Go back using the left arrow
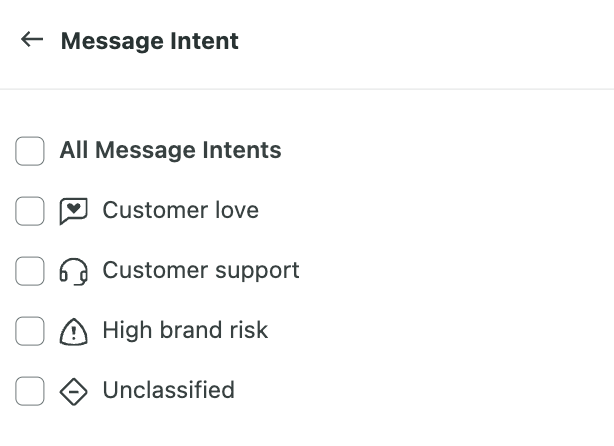The height and width of the screenshot is (446, 614). (x=32, y=40)
